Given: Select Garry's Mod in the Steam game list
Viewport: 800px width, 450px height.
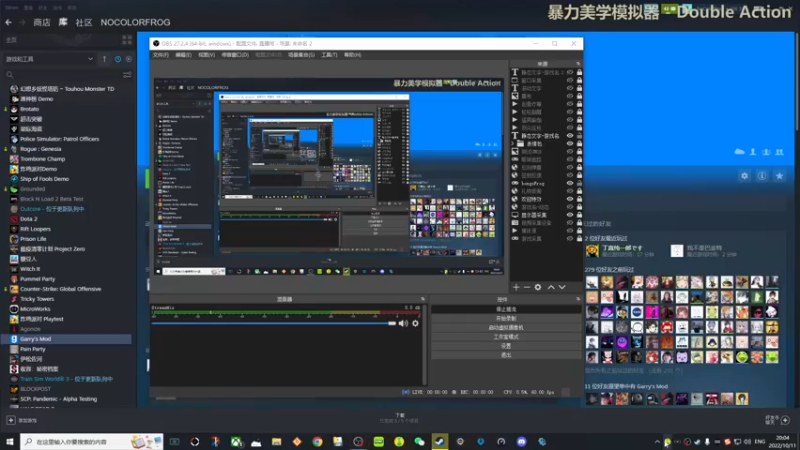Looking at the screenshot, I should pos(67,339).
